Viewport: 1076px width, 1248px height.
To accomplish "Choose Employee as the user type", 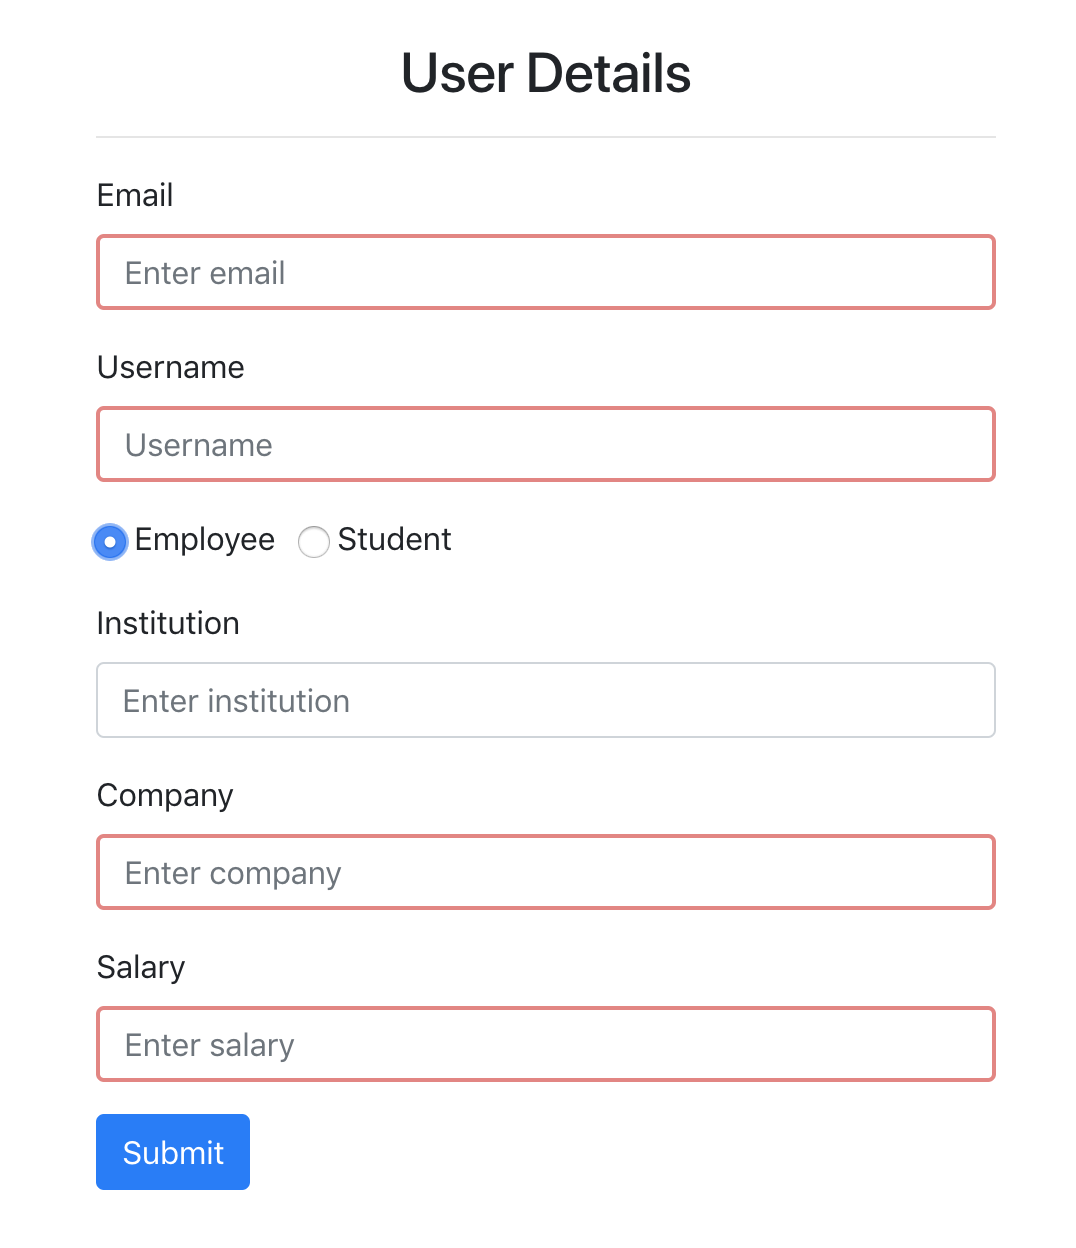I will click(110, 541).
